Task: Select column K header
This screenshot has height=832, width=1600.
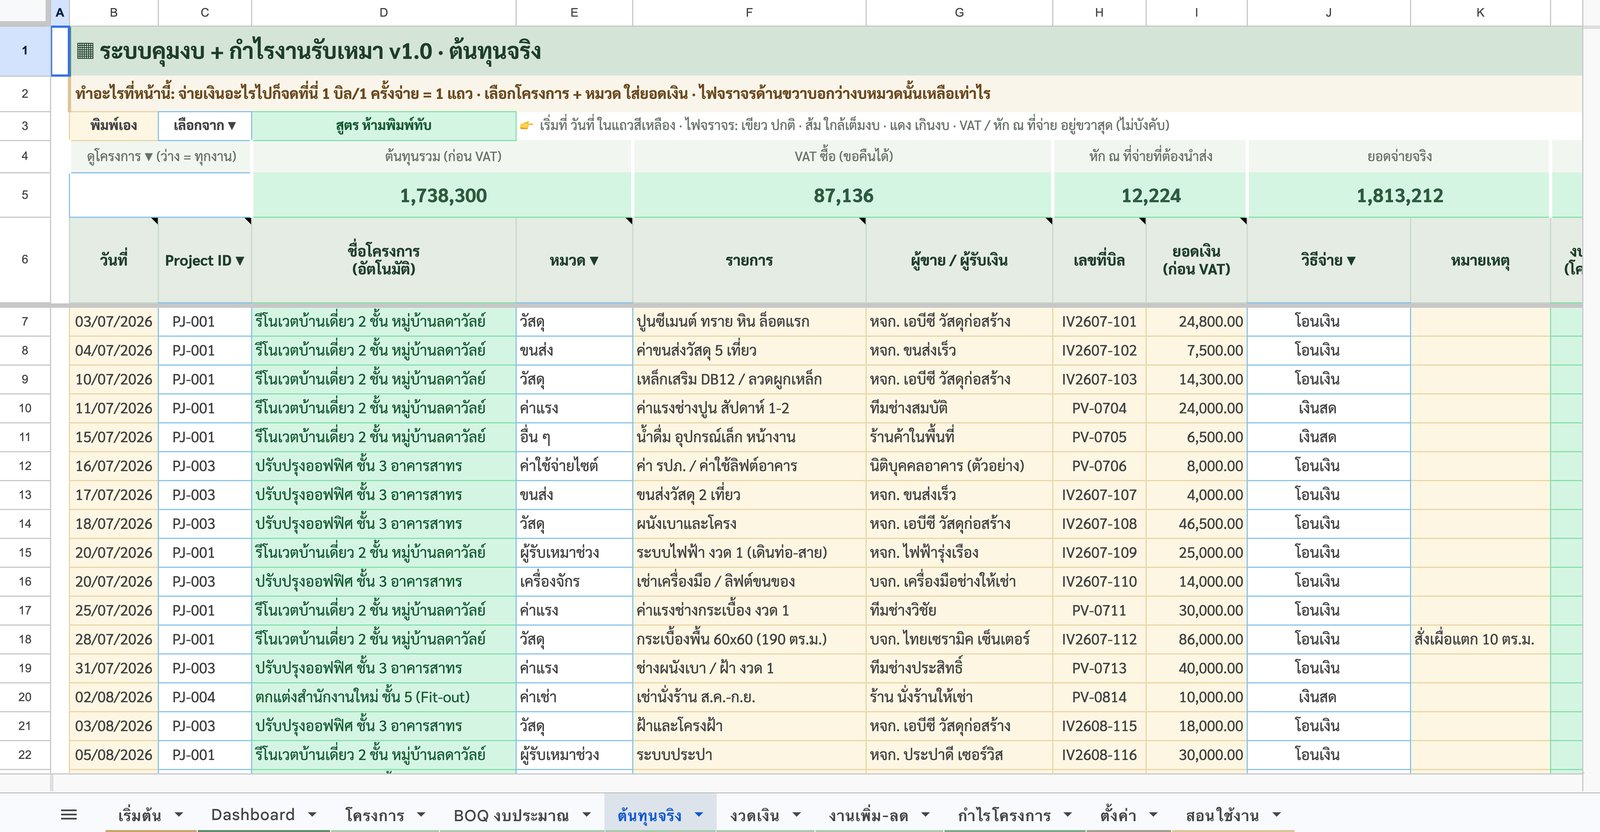Action: coord(1480,12)
